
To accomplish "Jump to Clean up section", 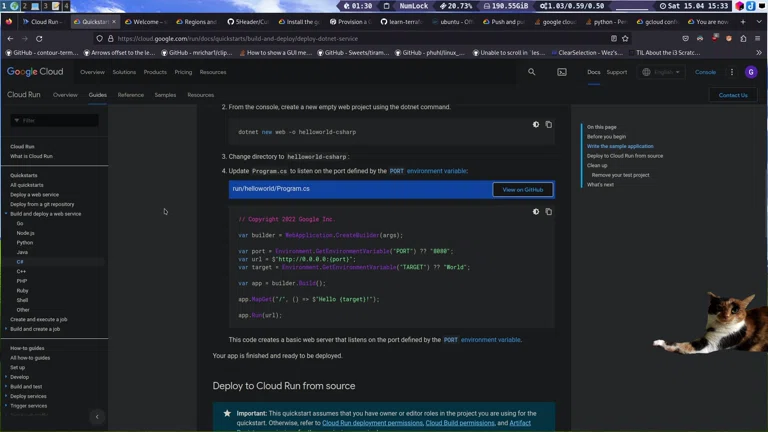I will [x=597, y=166].
